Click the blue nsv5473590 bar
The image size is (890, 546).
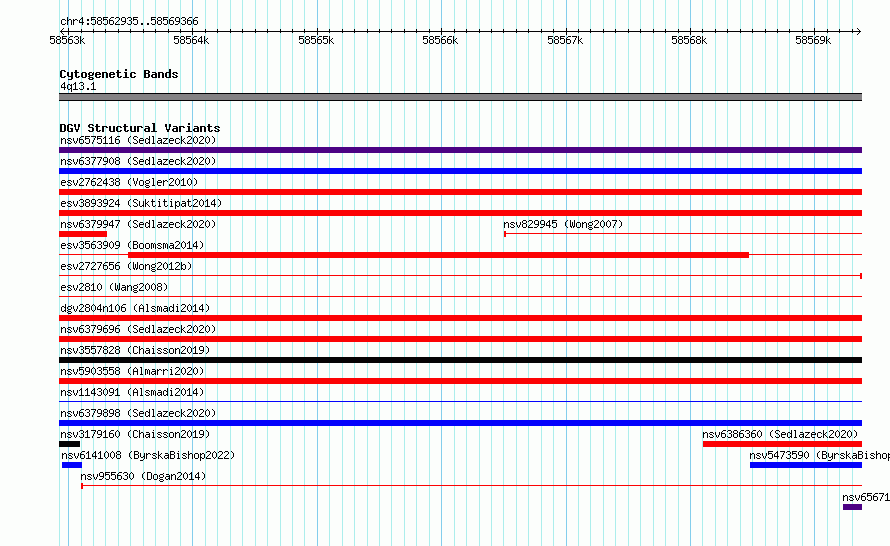[806, 465]
